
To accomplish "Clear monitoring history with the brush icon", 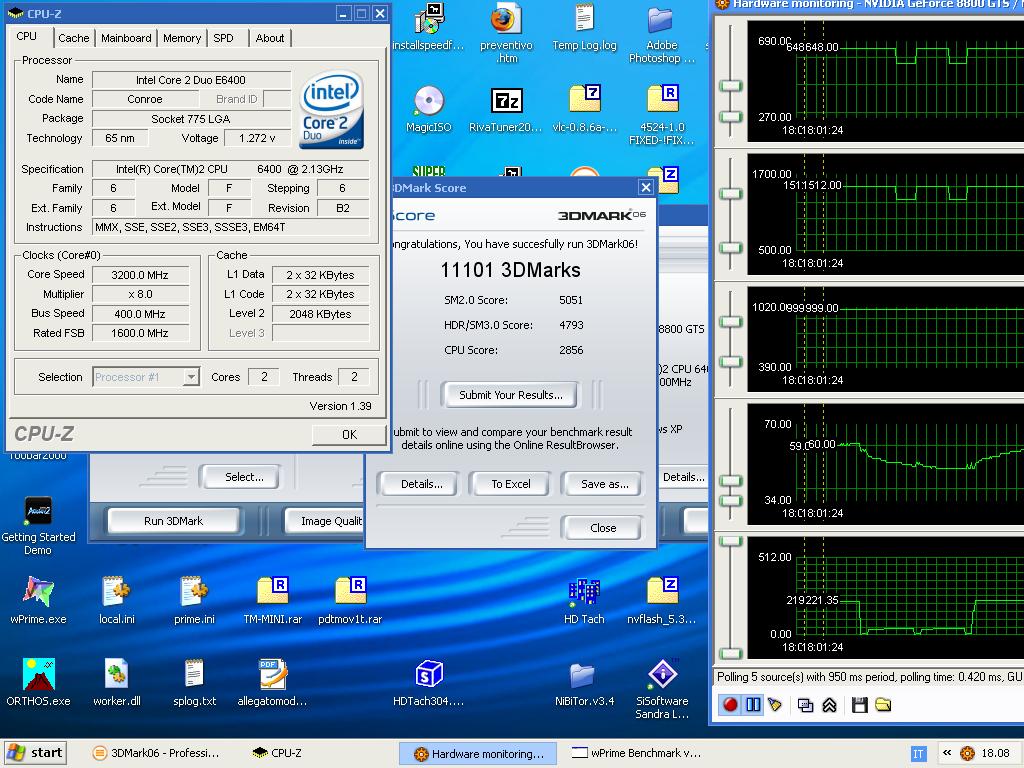I will pos(775,705).
